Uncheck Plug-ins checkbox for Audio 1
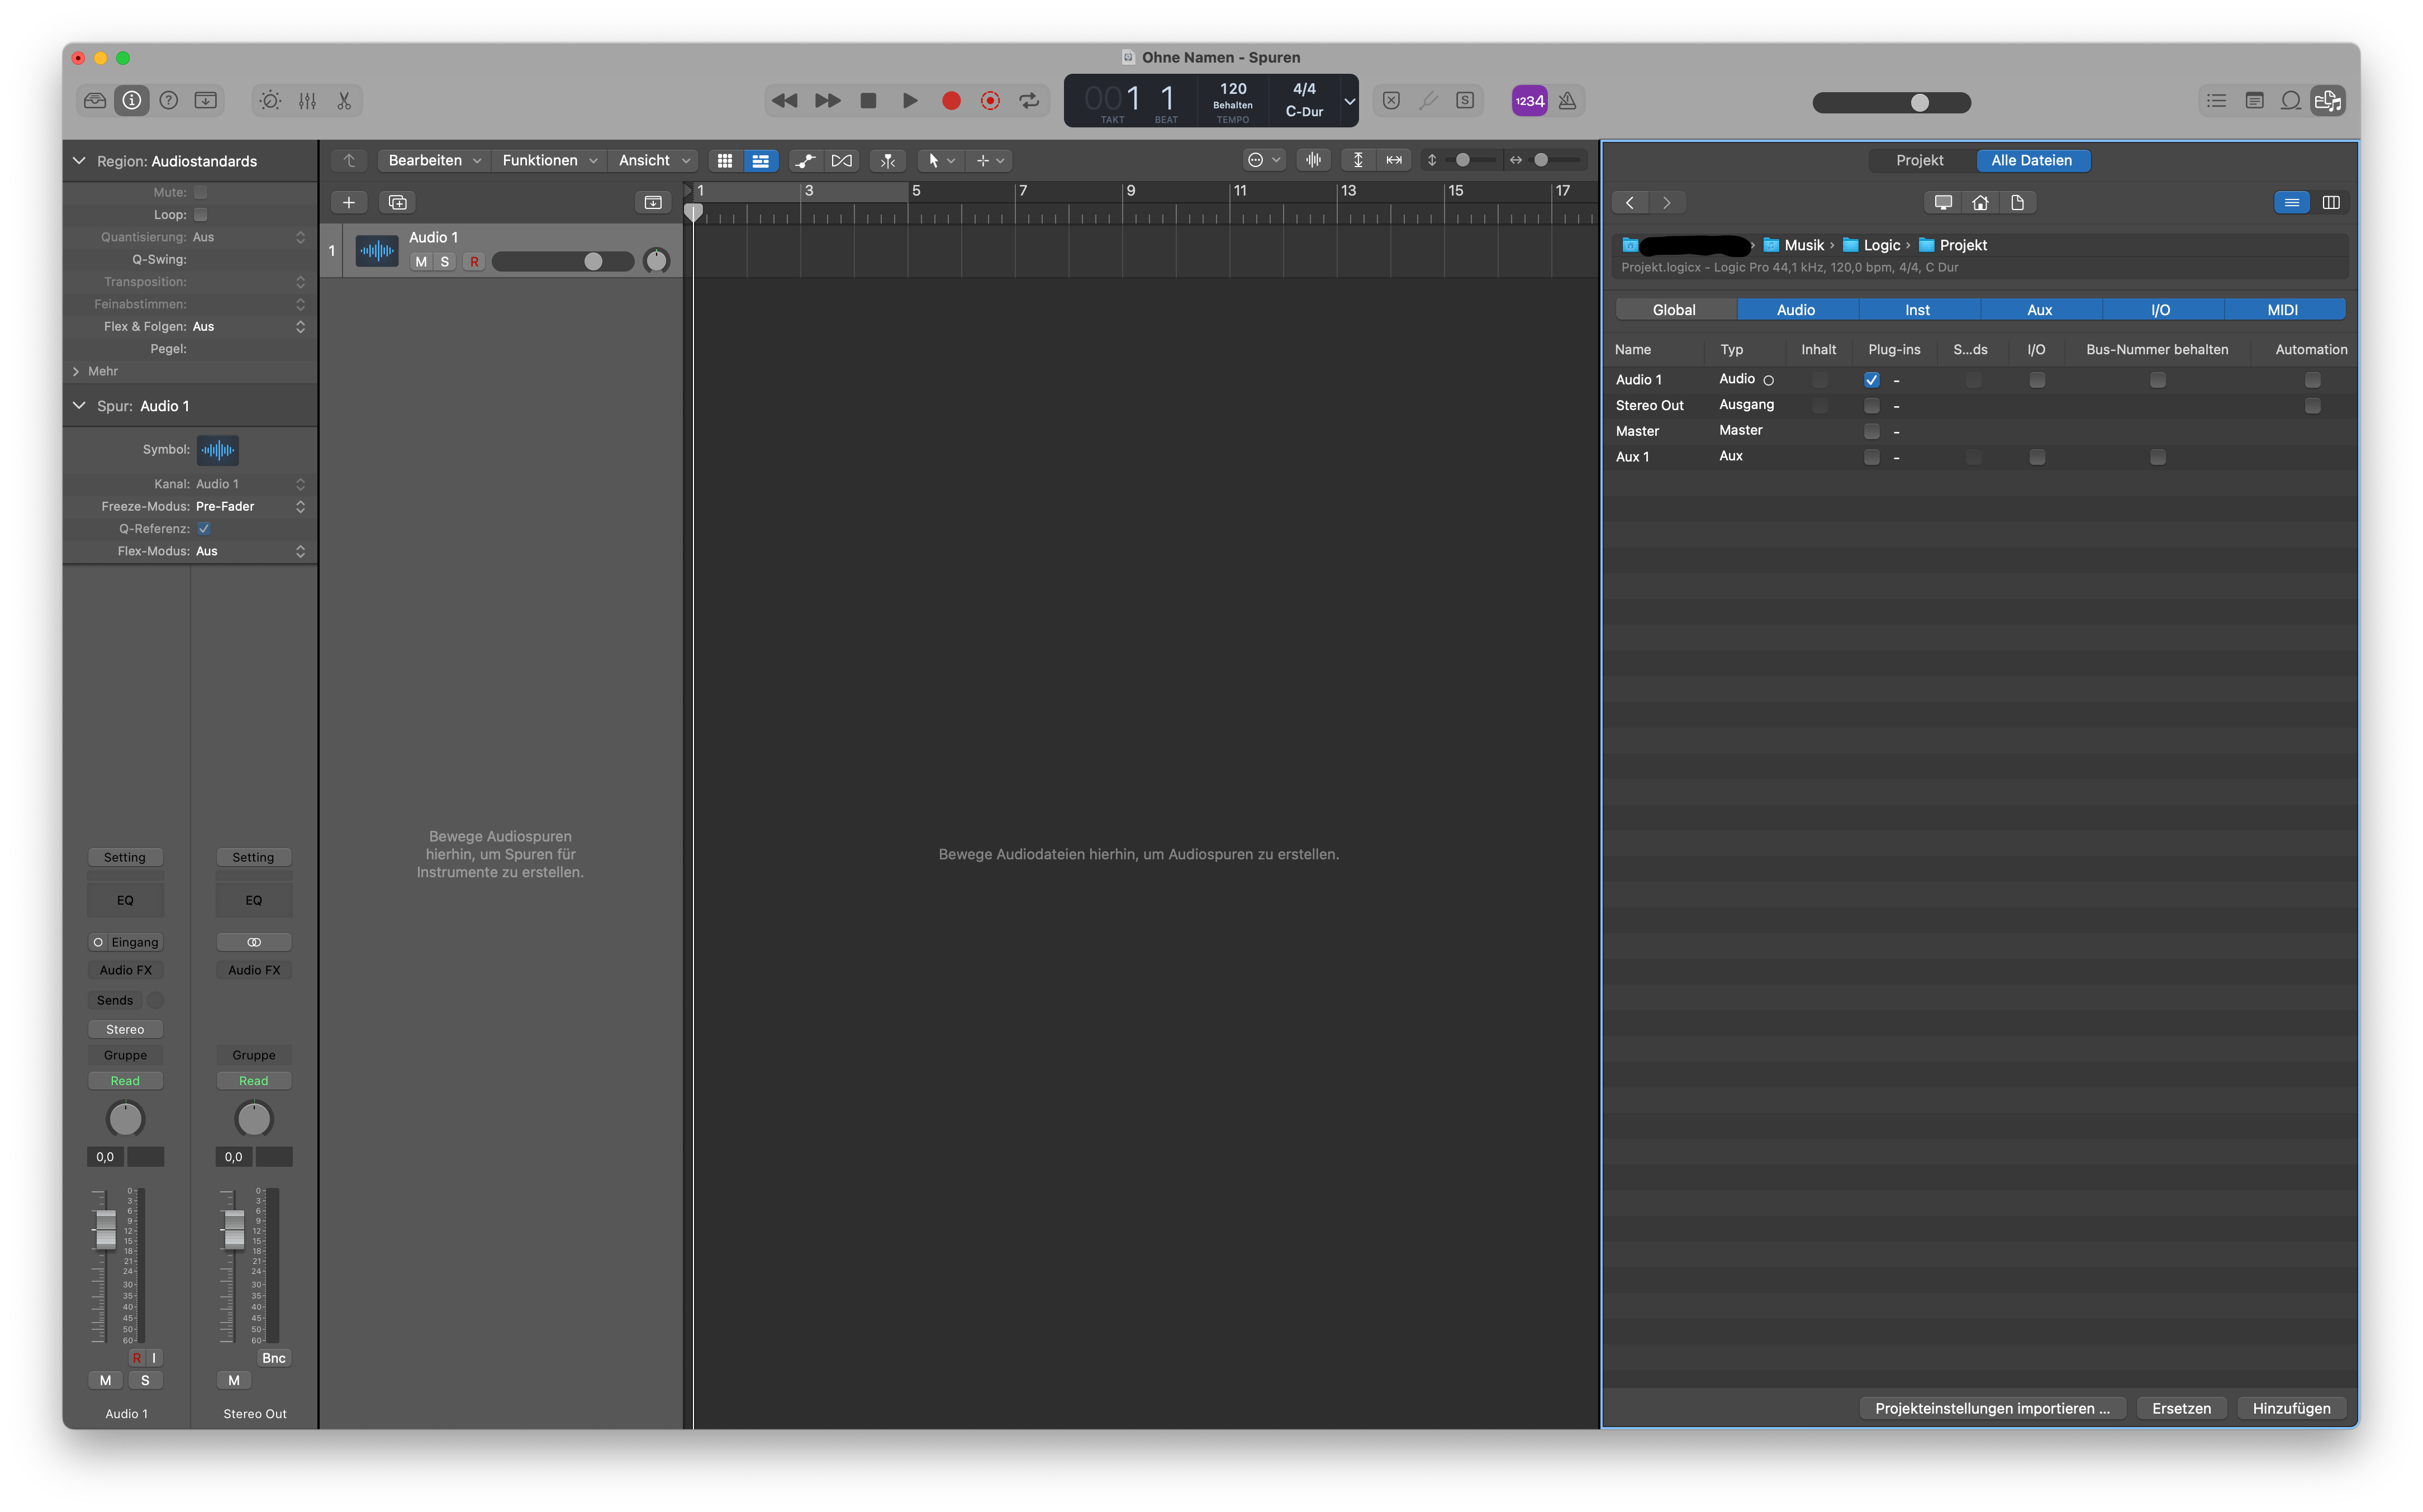The height and width of the screenshot is (1512, 2423). (x=1871, y=380)
